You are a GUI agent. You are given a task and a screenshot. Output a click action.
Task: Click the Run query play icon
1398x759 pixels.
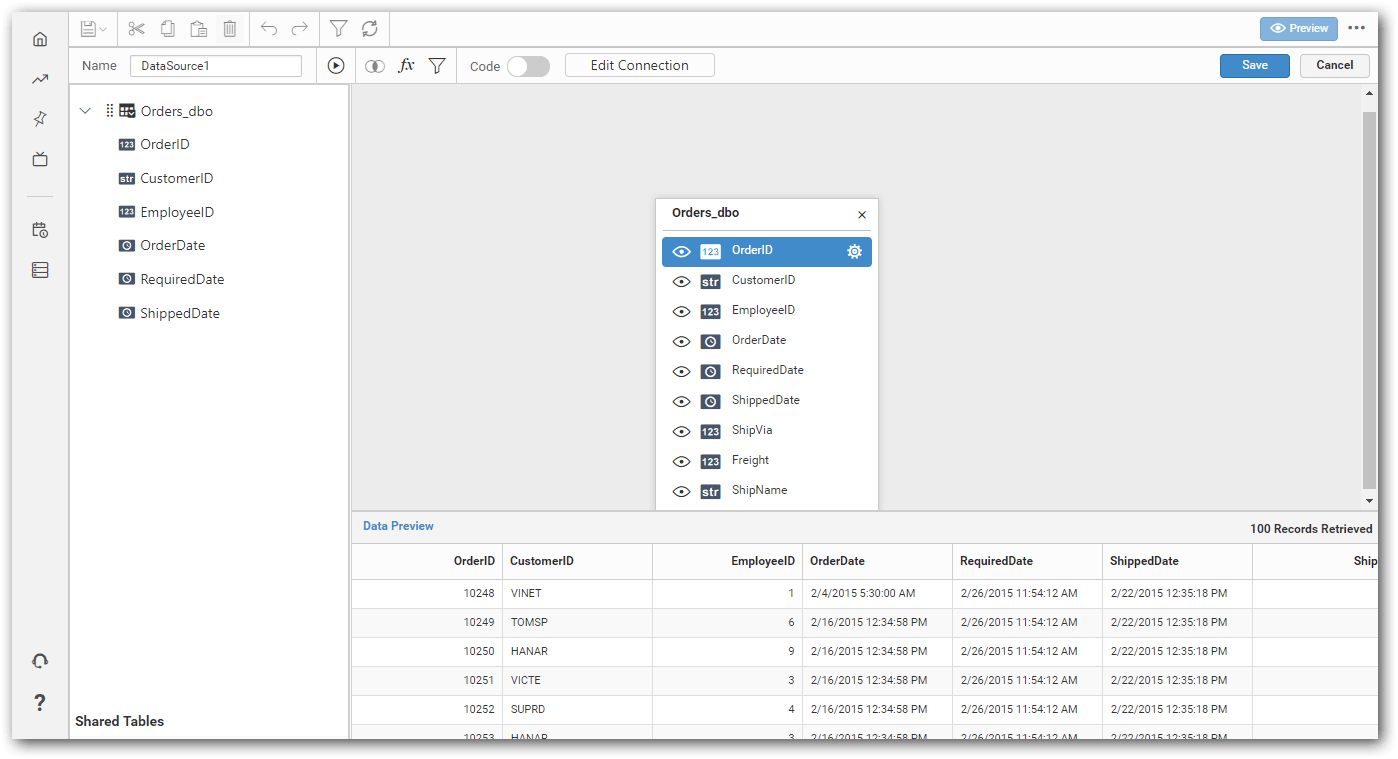point(336,66)
